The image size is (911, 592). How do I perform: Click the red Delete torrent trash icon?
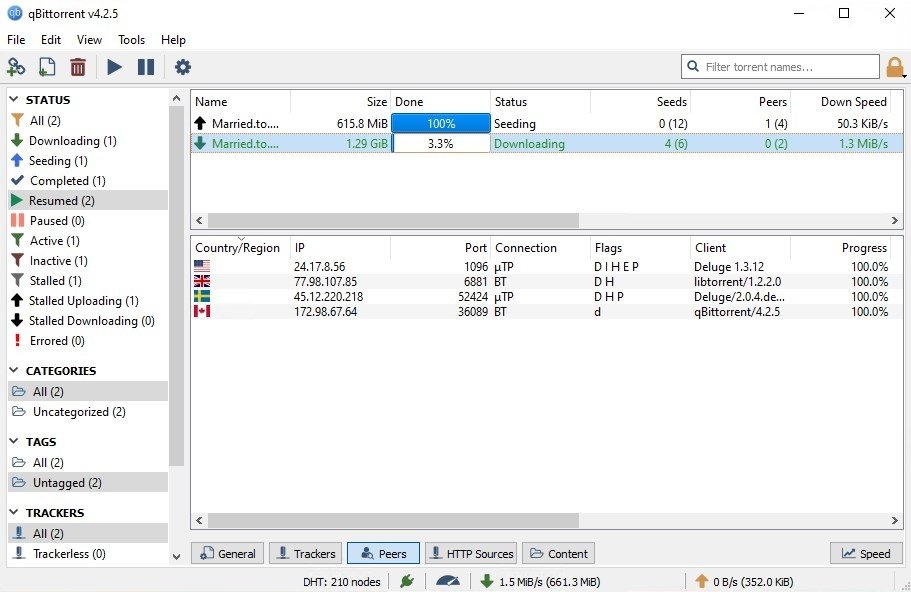[78, 67]
